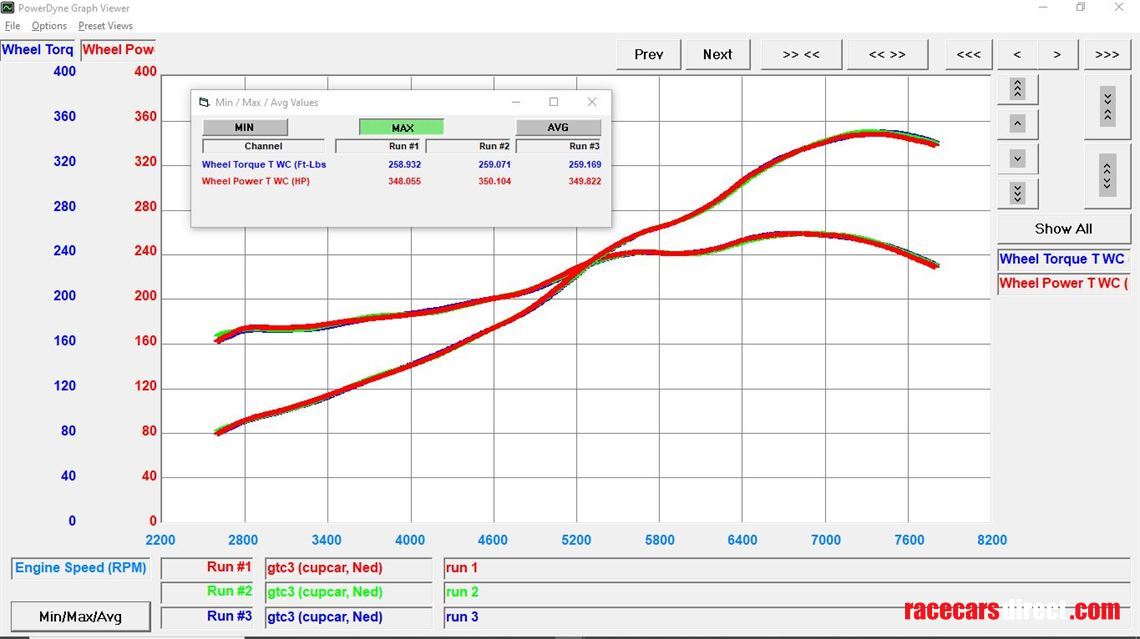Click the Show All button
1140x639 pixels.
click(x=1063, y=228)
